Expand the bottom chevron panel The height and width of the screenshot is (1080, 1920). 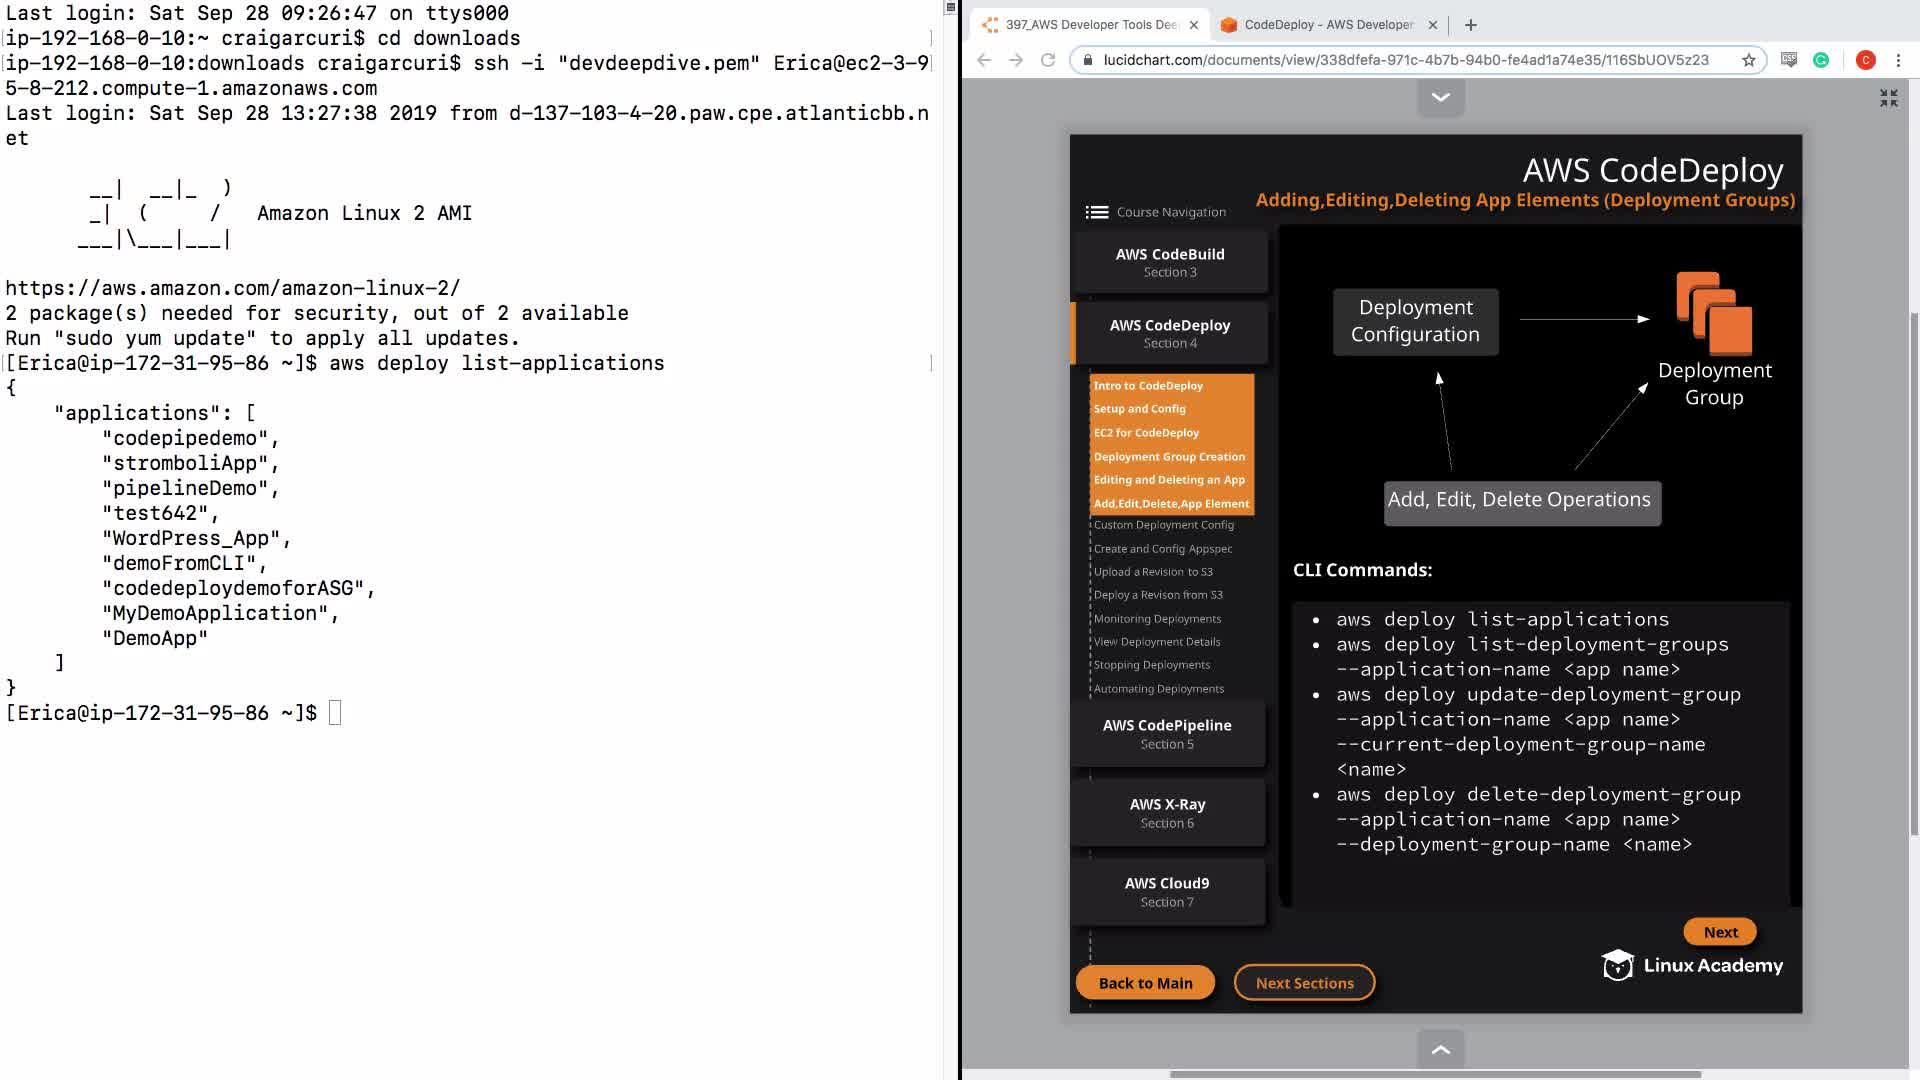(1441, 1049)
